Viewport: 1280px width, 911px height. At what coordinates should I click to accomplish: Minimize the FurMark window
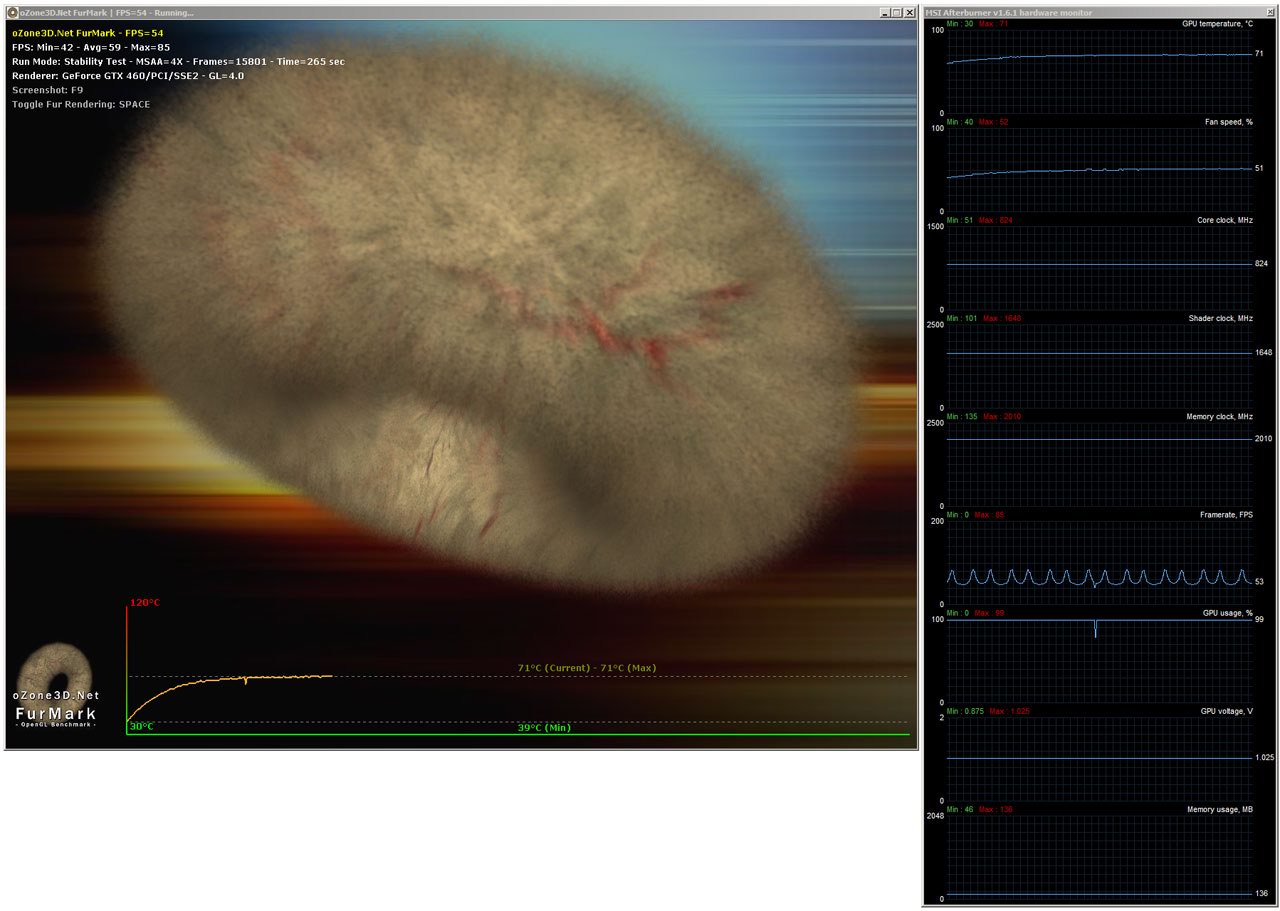(x=885, y=12)
